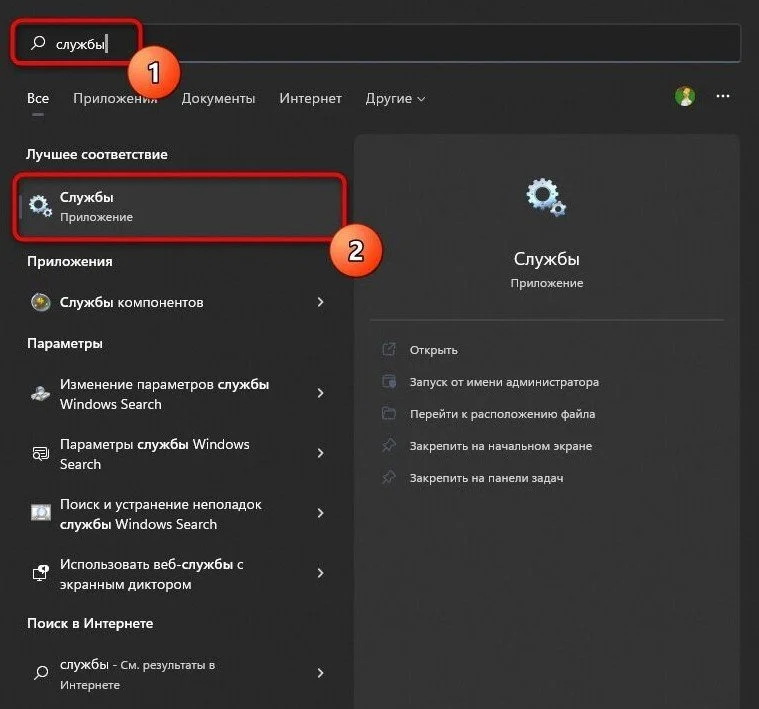The image size is (759, 709).
Task: Switch to the Приложения tab
Action: (x=115, y=98)
